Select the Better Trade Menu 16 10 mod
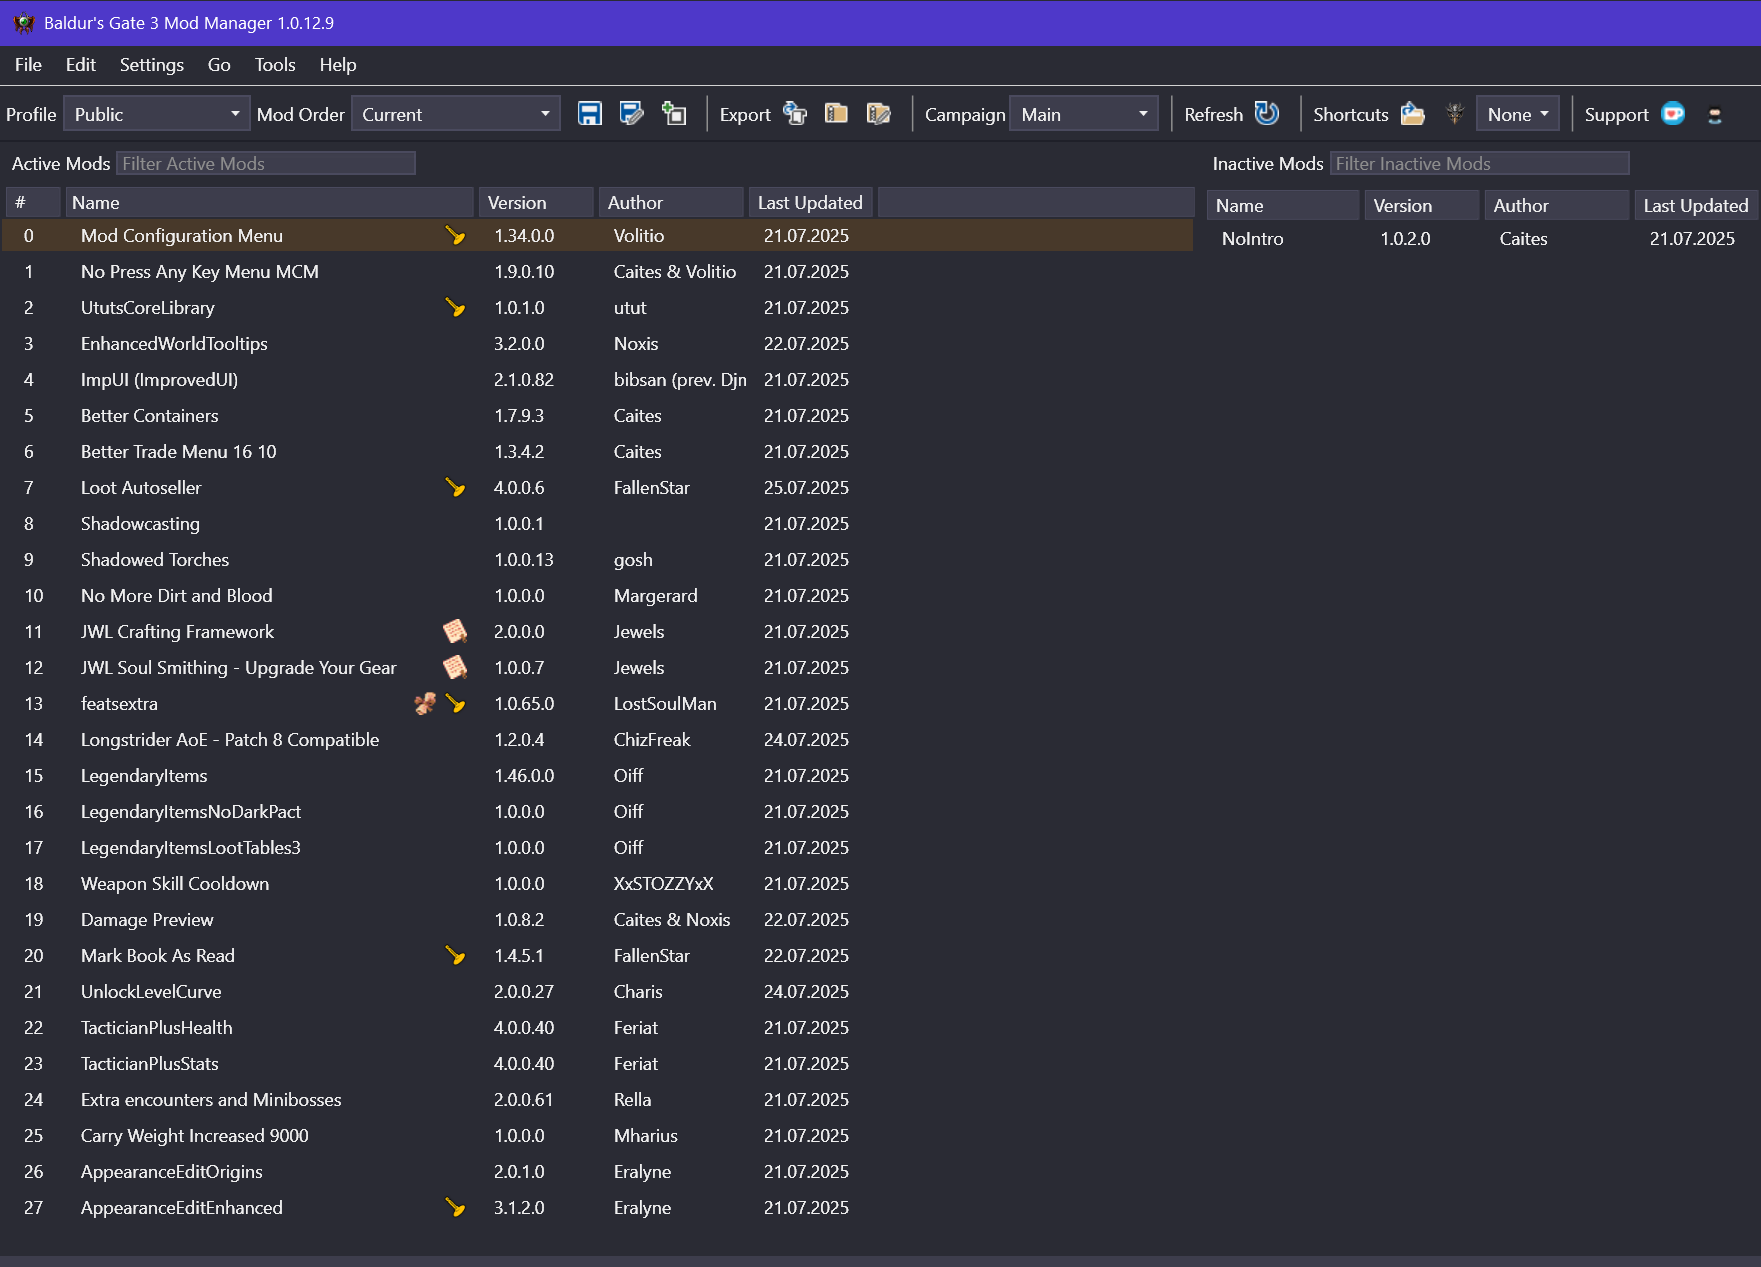Image resolution: width=1761 pixels, height=1267 pixels. pyautogui.click(x=599, y=452)
